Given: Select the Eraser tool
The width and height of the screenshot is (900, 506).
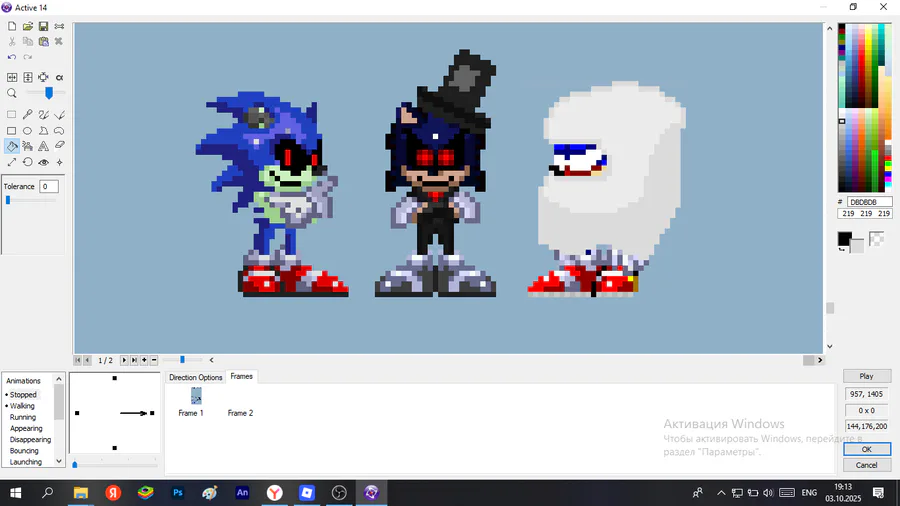Looking at the screenshot, I should [x=59, y=146].
